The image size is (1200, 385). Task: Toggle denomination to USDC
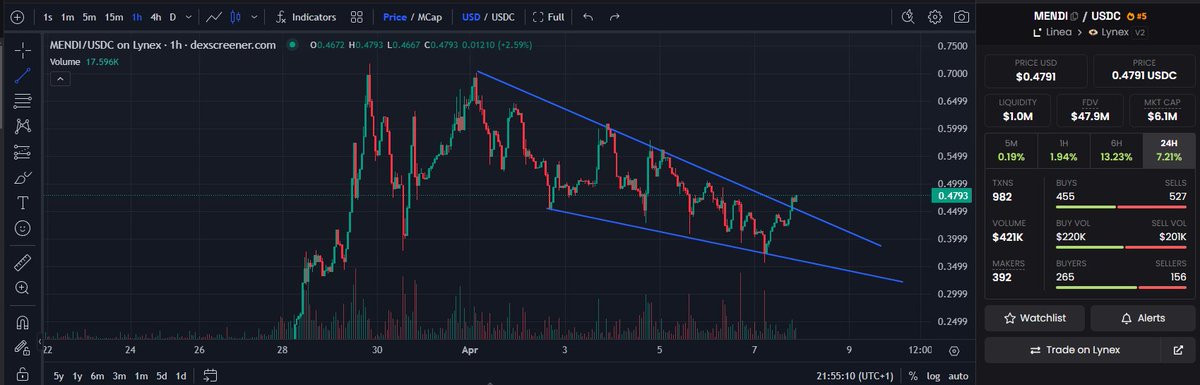pos(502,17)
